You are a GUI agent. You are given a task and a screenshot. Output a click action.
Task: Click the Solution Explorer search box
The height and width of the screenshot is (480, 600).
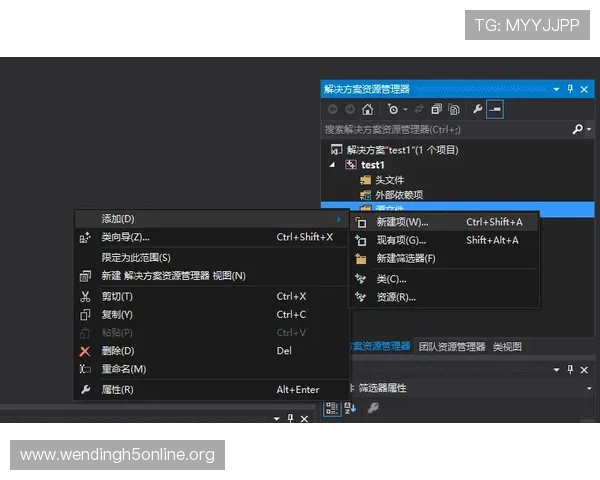[444, 130]
